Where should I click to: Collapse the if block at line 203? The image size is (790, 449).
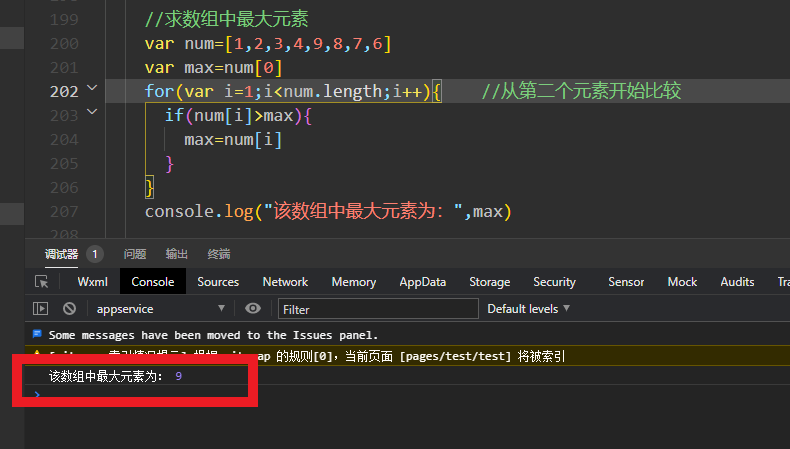(x=92, y=112)
